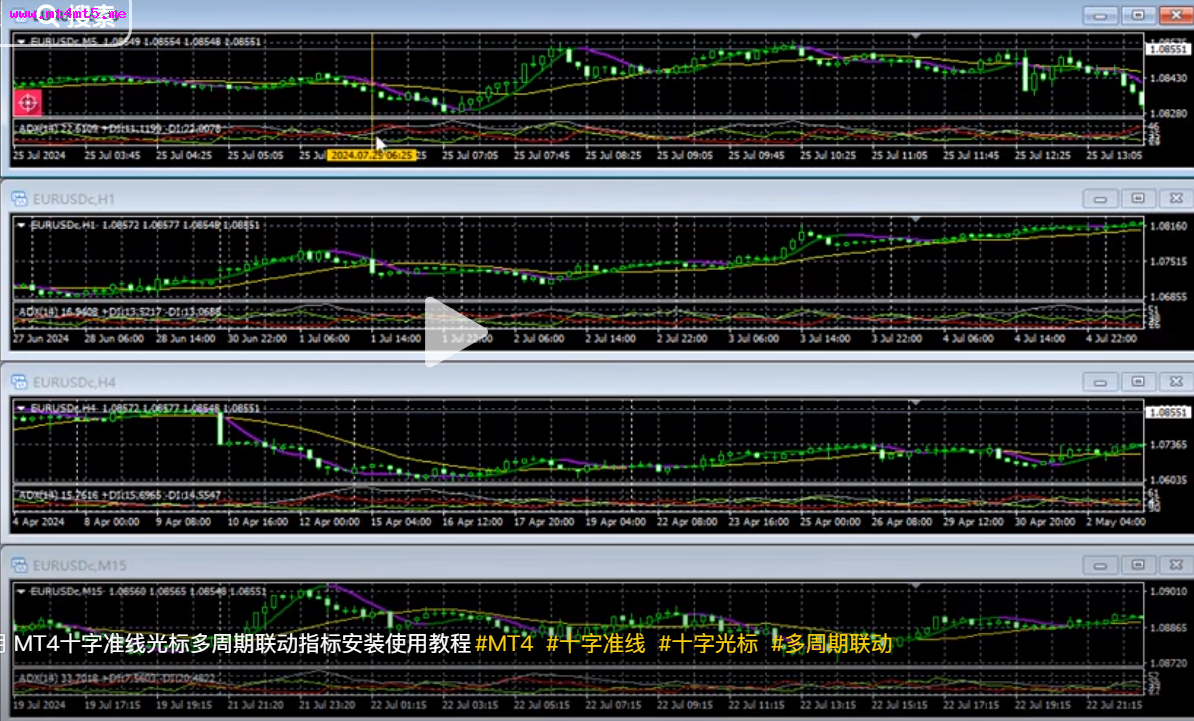Minimize the EURUSDc,M15 chart window
1194x721 pixels.
pos(1100,565)
